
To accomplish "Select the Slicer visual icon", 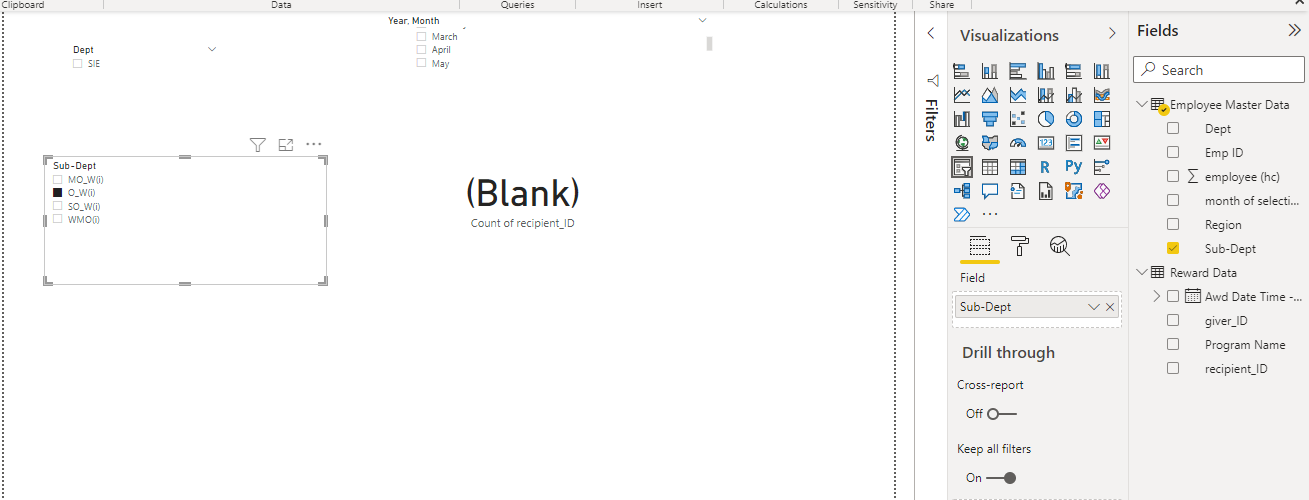I will click(962, 167).
